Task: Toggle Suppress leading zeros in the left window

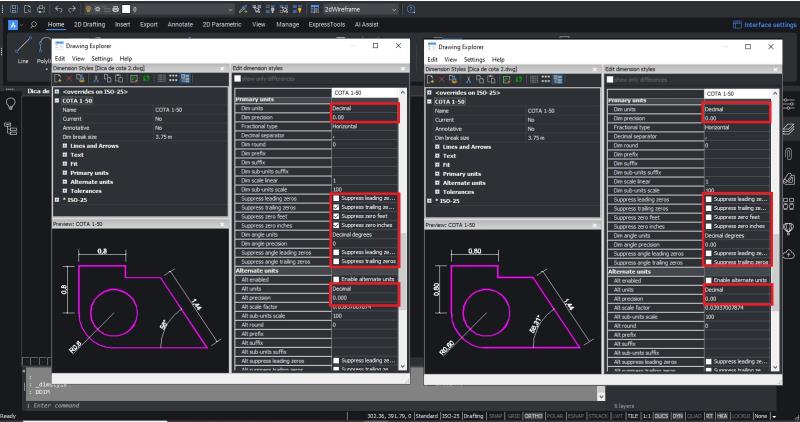Action: tap(337, 198)
